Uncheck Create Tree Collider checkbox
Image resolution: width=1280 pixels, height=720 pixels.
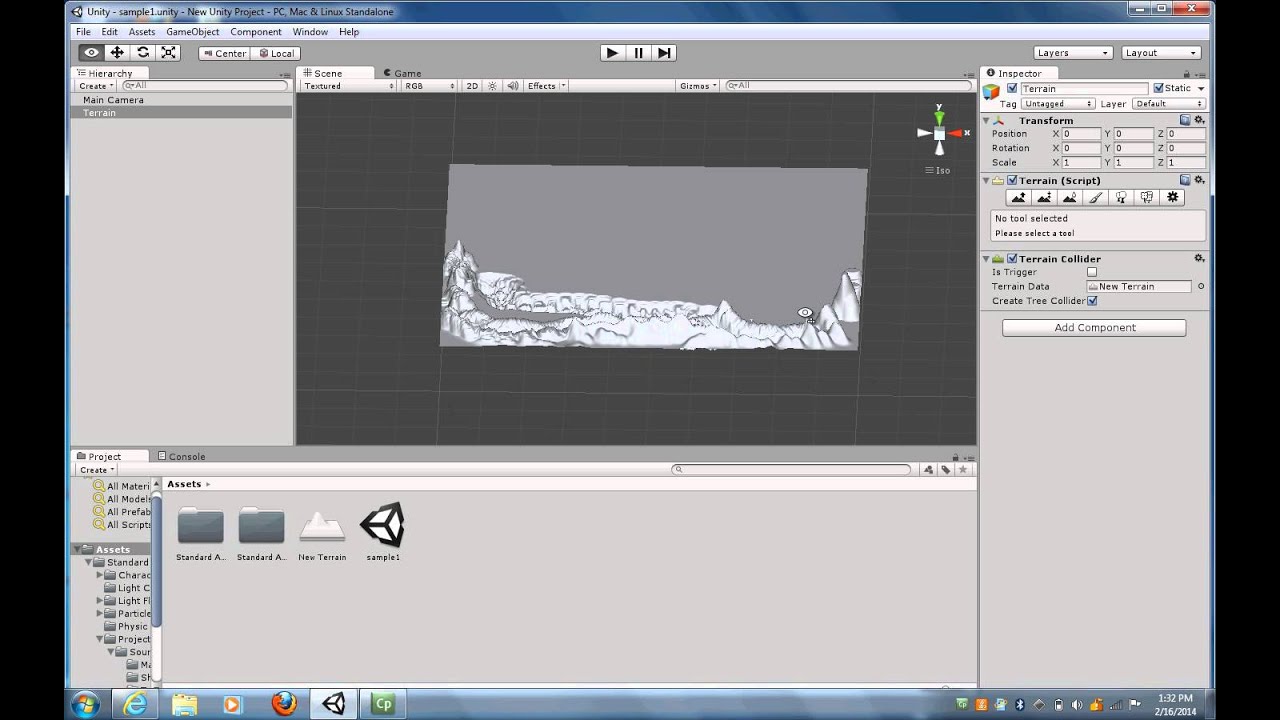point(1092,301)
